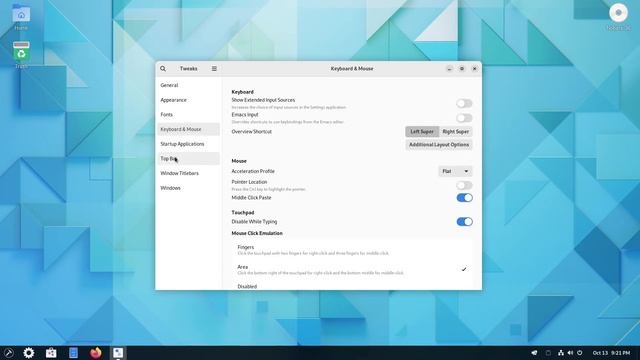The height and width of the screenshot is (360, 640).
Task: Turn on the Pointer Location switch
Action: (x=464, y=185)
